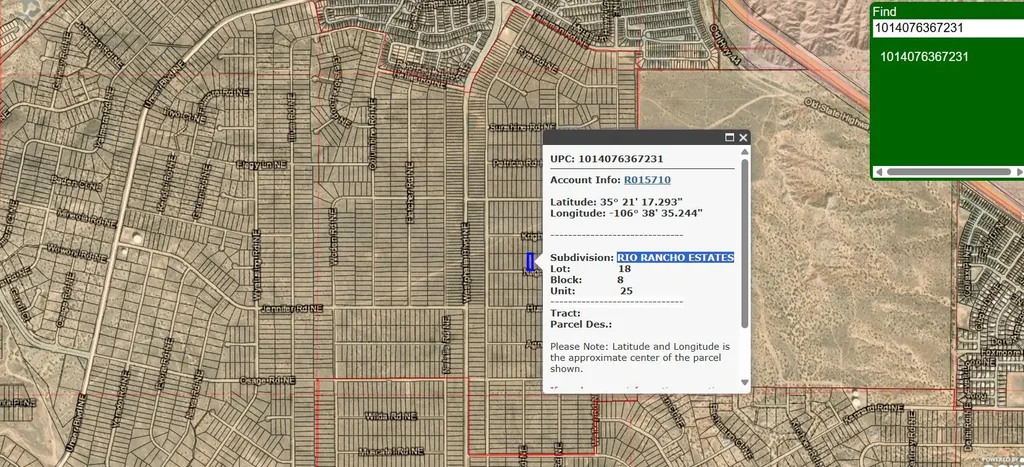This screenshot has width=1024, height=467.
Task: Click the highlighted RIO RANCHO ESTATES text
Action: [x=675, y=257]
